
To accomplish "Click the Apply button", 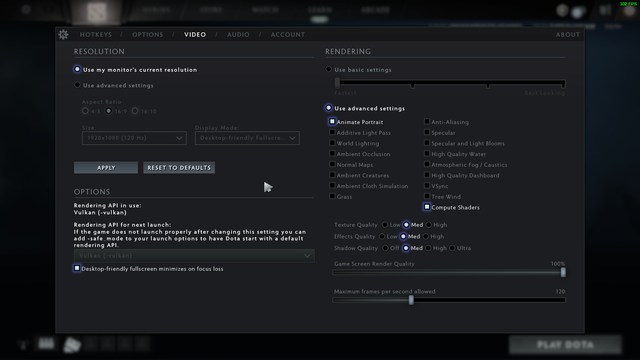I will (x=106, y=168).
